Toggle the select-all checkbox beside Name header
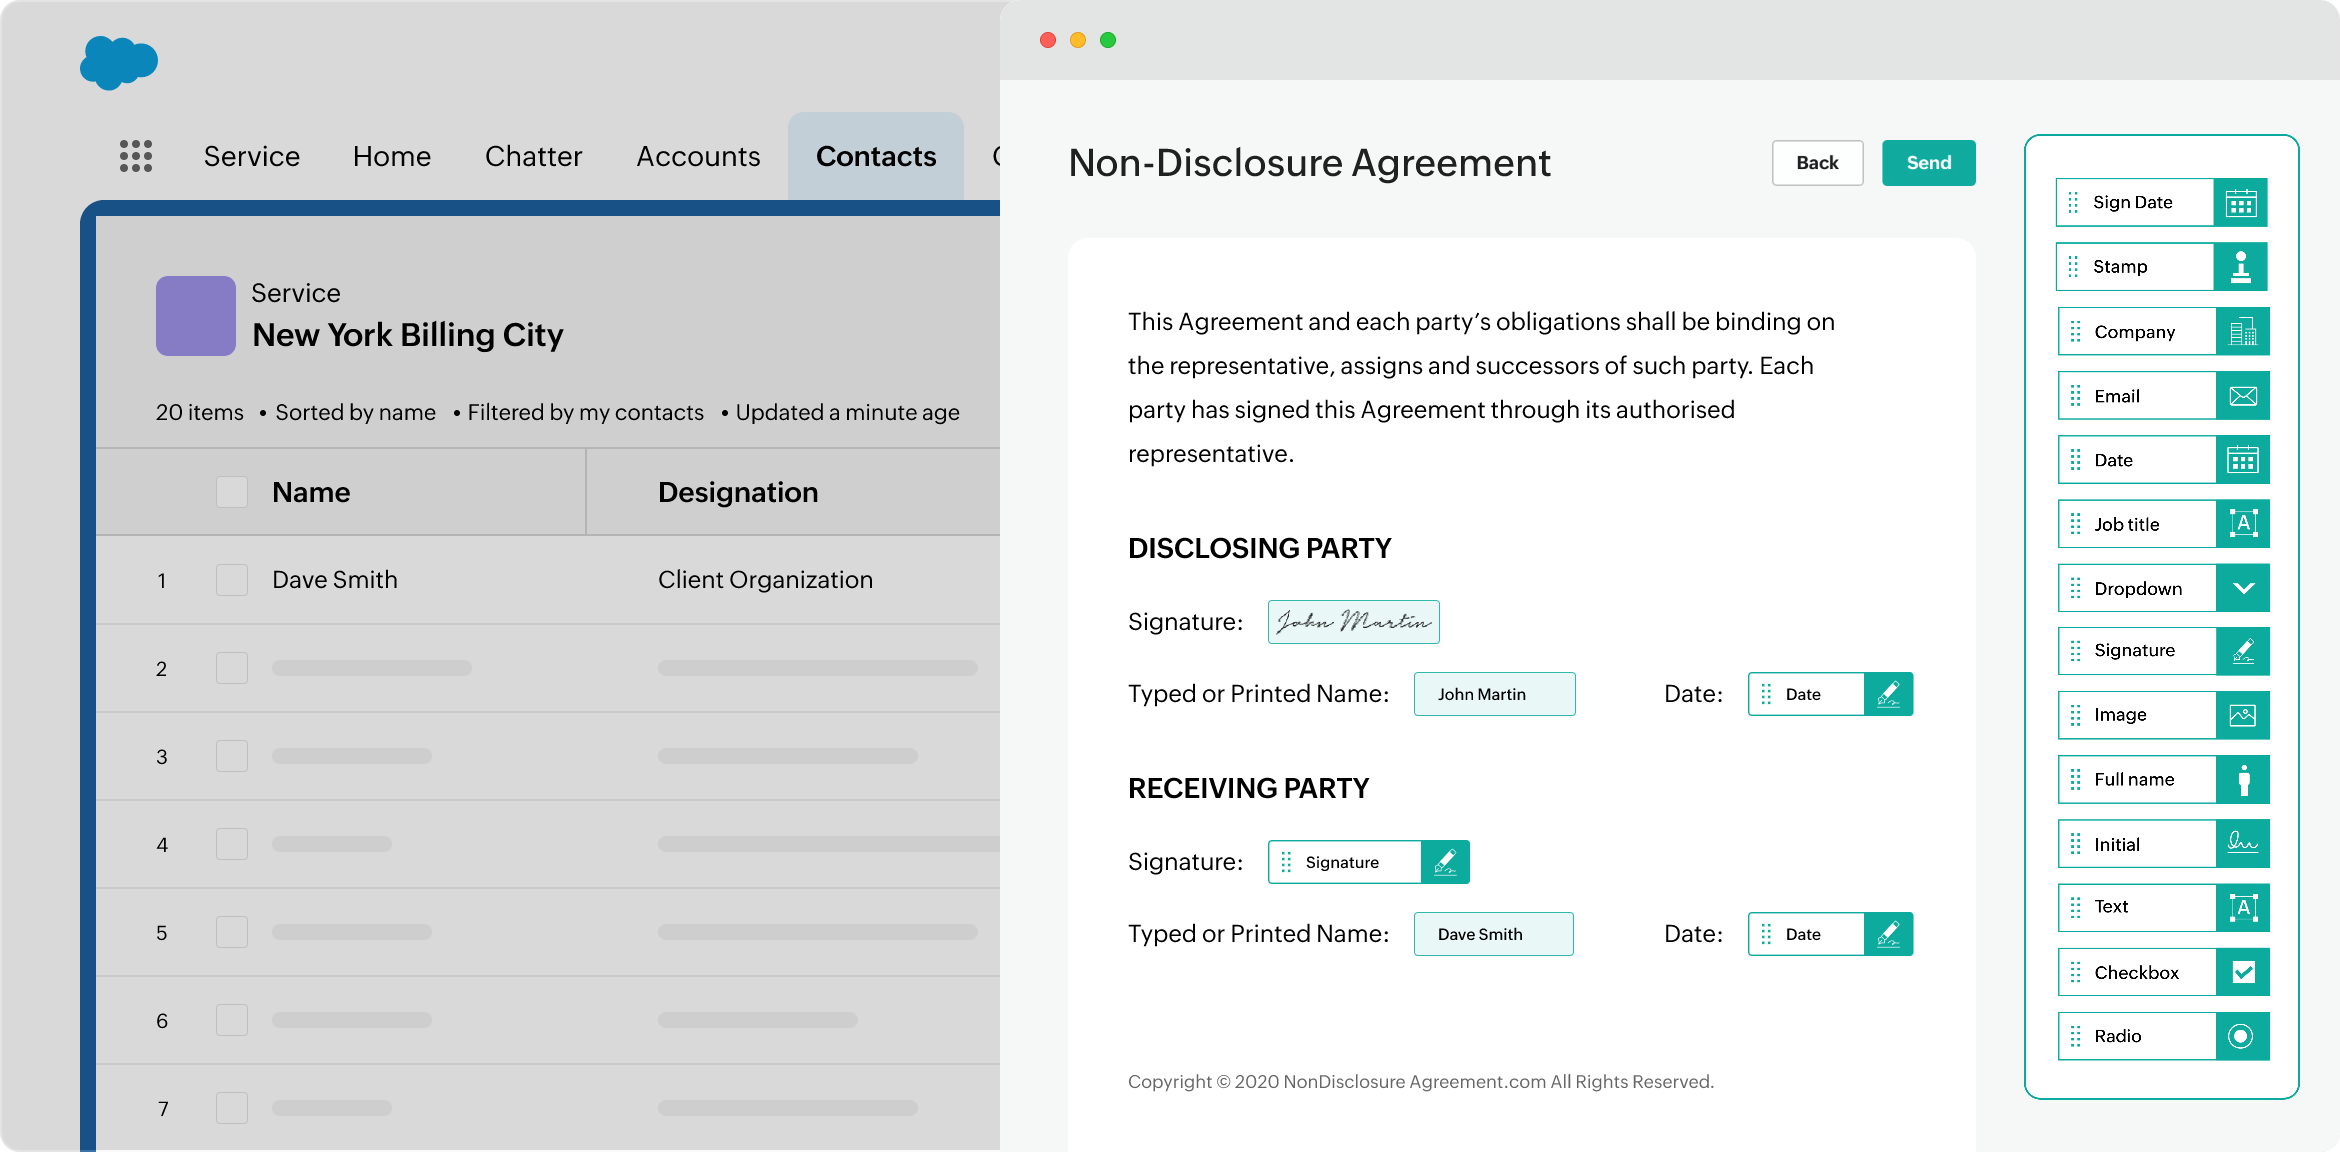 (x=232, y=492)
